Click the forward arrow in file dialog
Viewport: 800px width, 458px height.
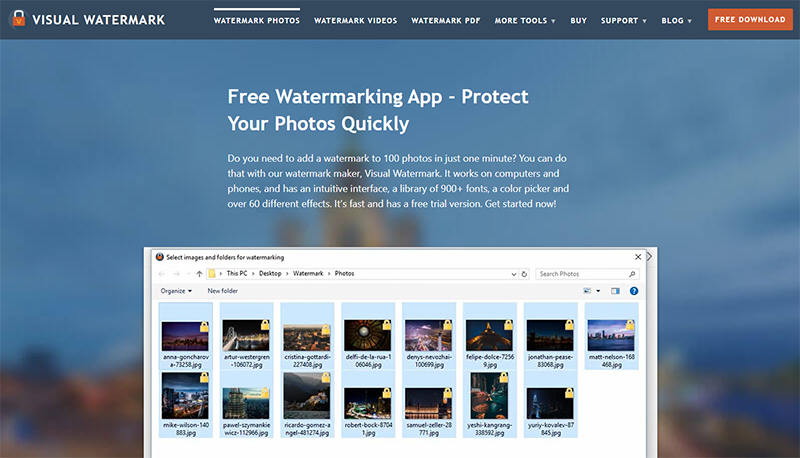tap(177, 274)
